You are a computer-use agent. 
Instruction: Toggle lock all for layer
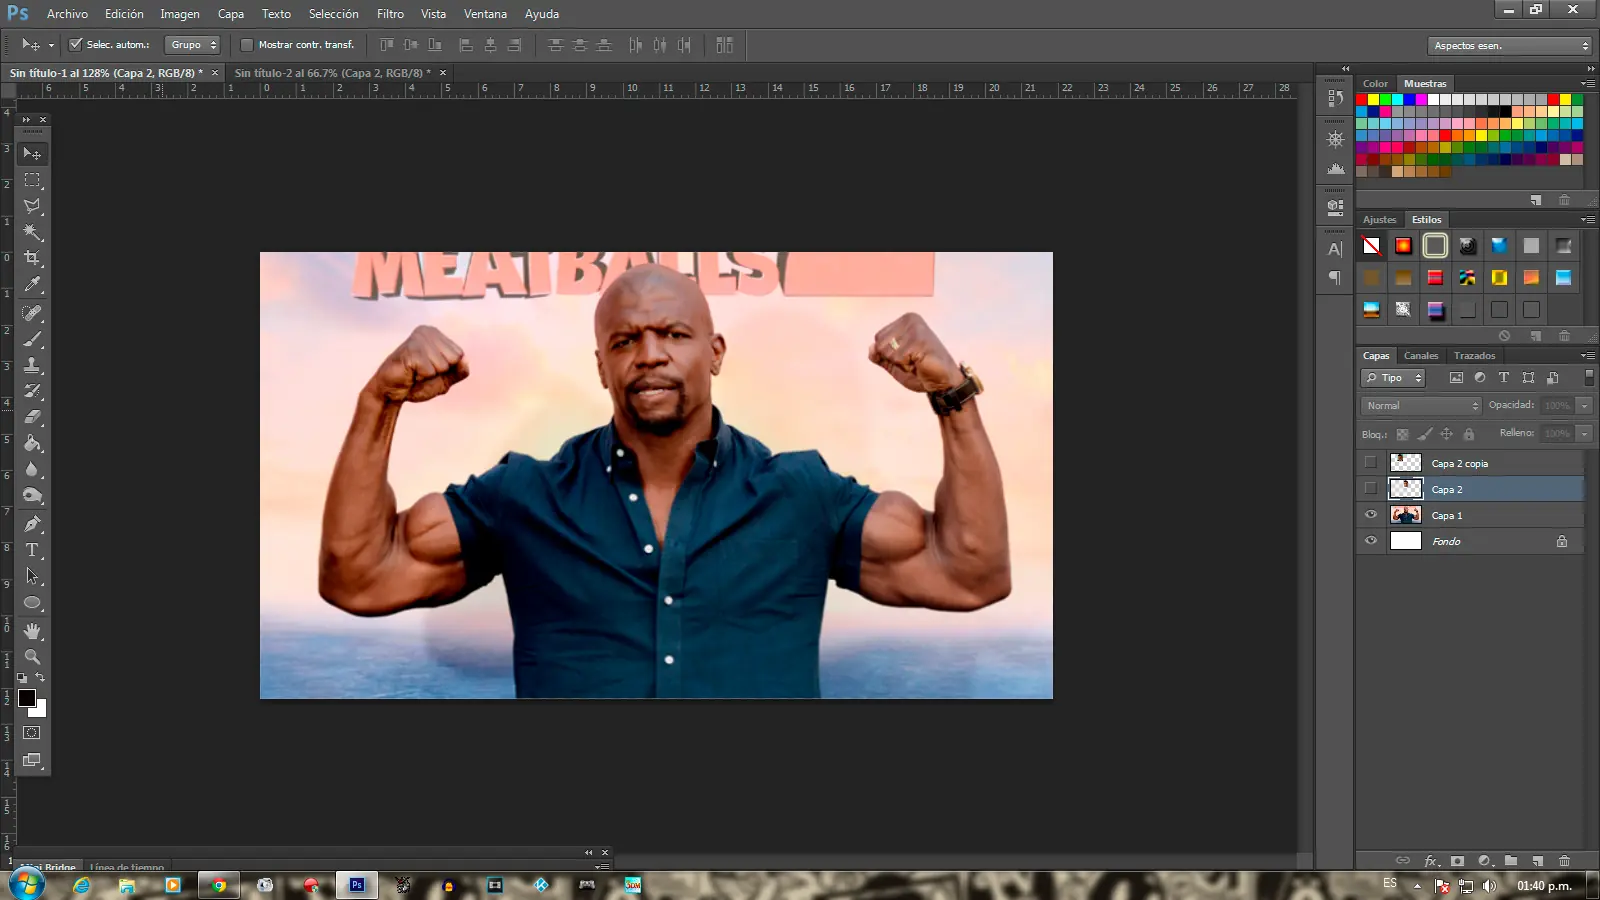pos(1469,434)
